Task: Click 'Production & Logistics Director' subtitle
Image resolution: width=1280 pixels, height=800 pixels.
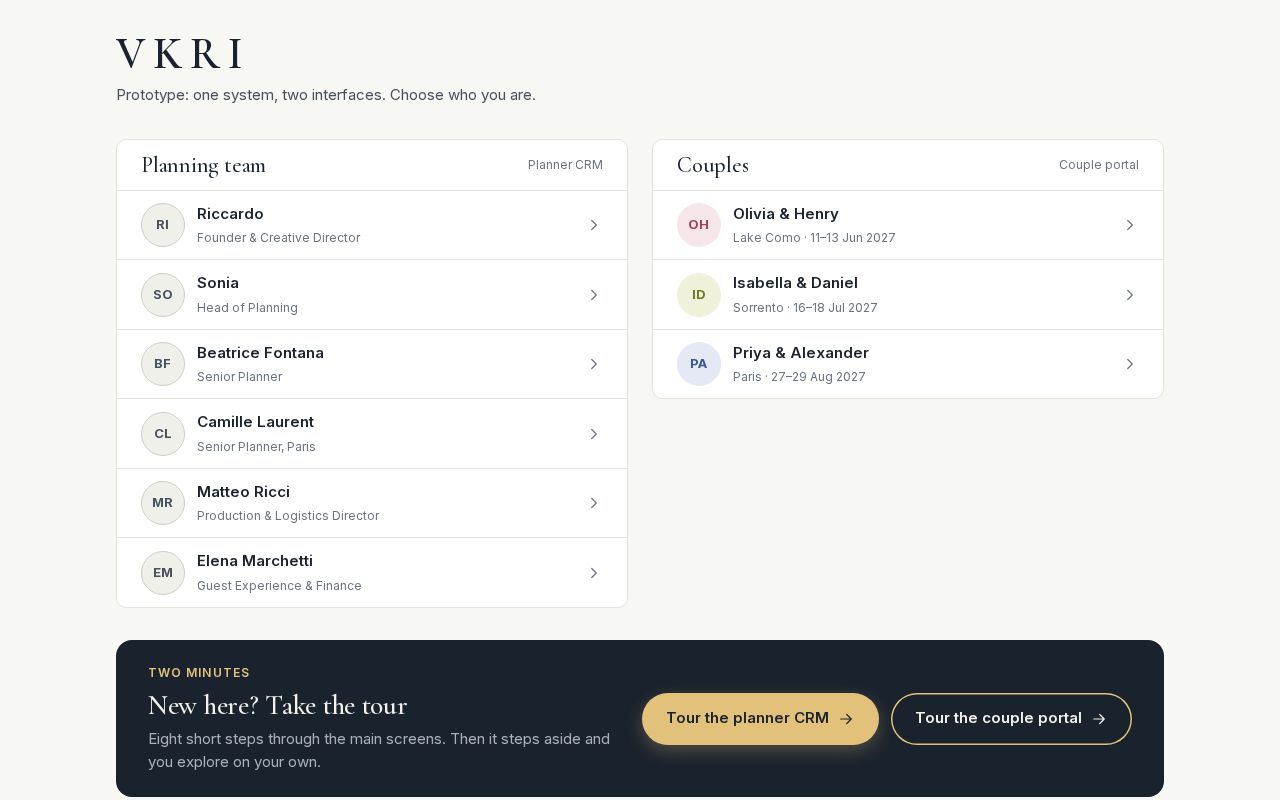Action: pyautogui.click(x=288, y=516)
